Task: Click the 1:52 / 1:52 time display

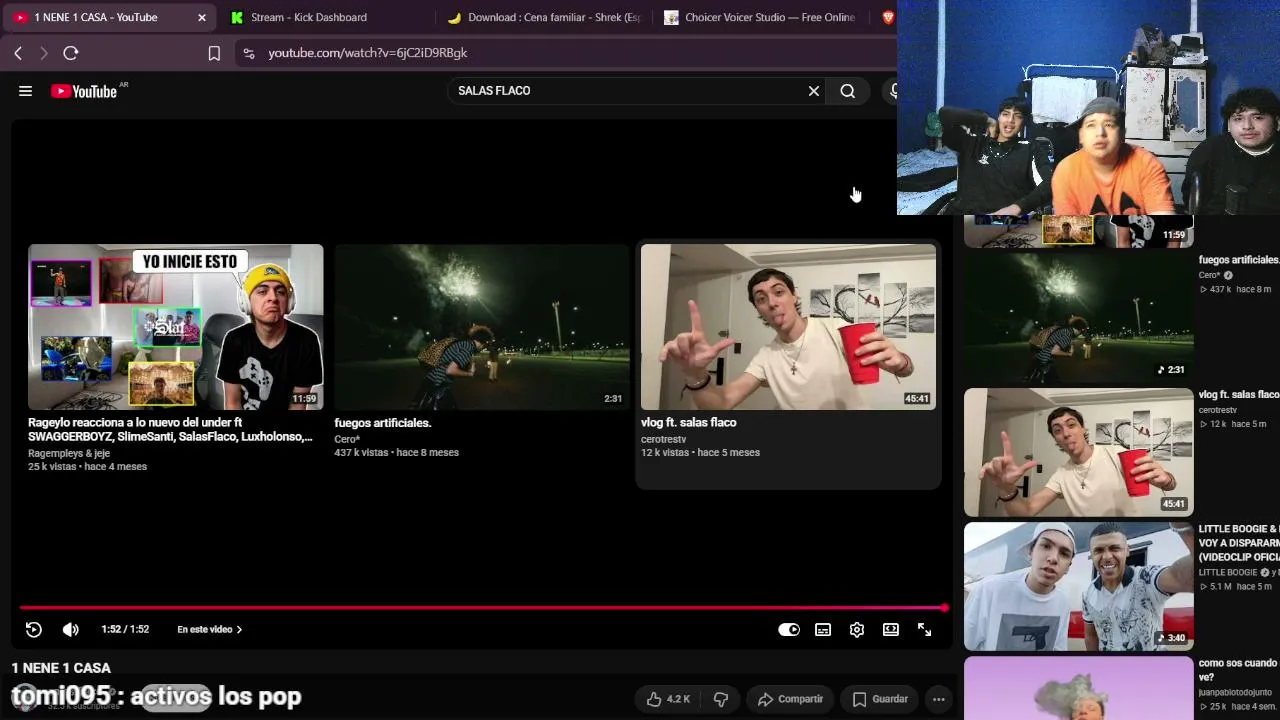Action: coord(125,629)
